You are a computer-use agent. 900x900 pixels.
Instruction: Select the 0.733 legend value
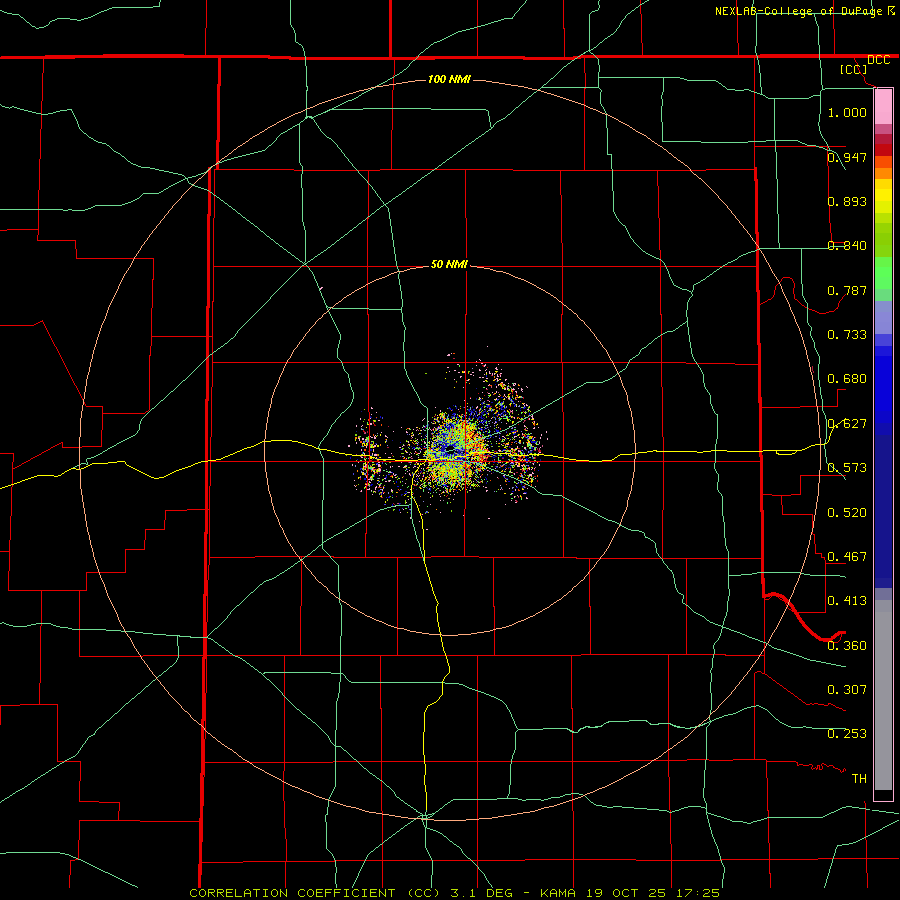(x=847, y=334)
